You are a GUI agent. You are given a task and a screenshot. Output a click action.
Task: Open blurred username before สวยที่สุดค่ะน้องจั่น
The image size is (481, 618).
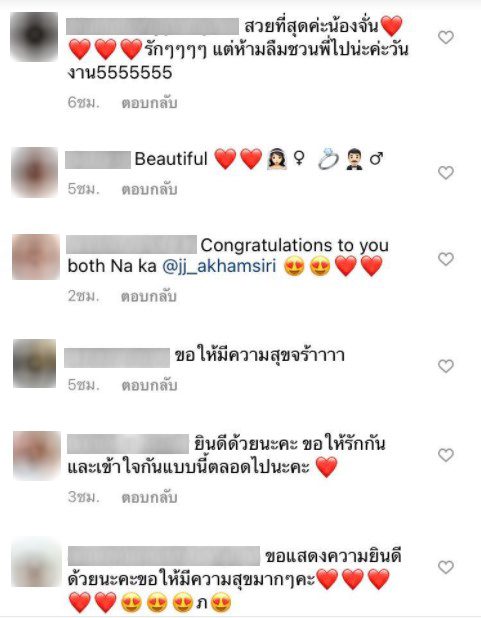[x=152, y=26]
